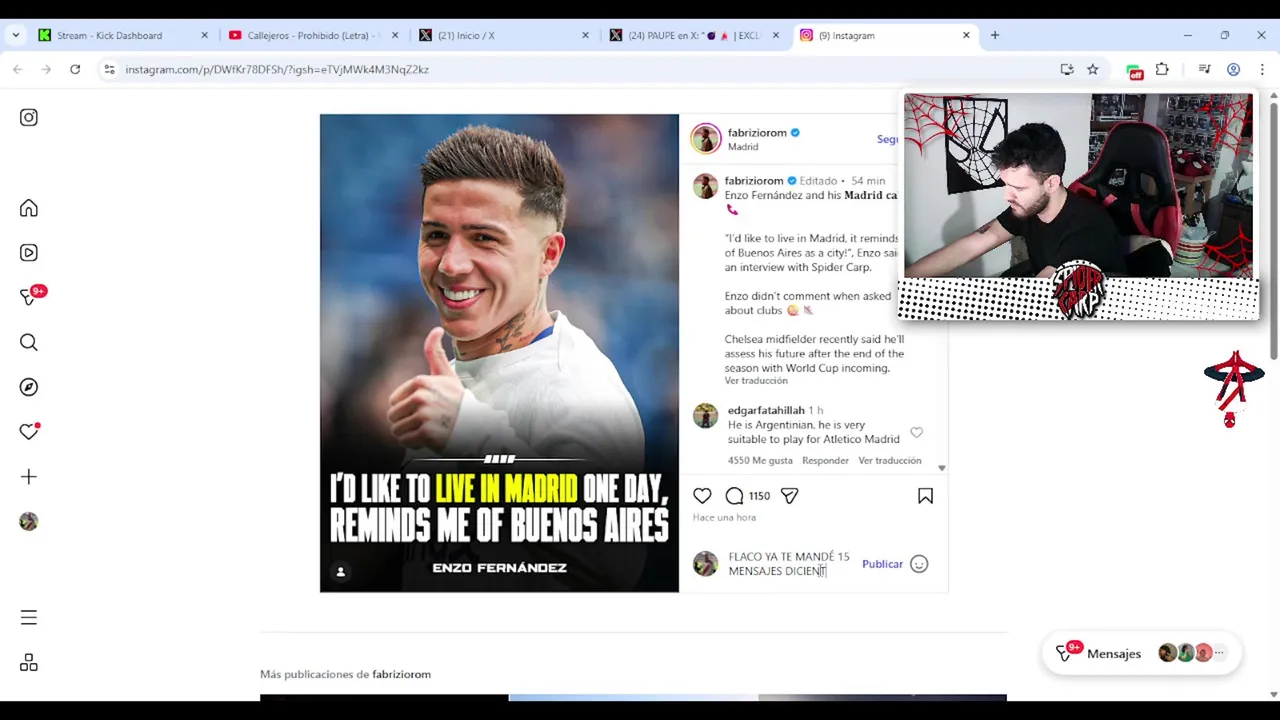The image size is (1280, 720).
Task: Open Meta apps grid icon
Action: pyautogui.click(x=28, y=663)
